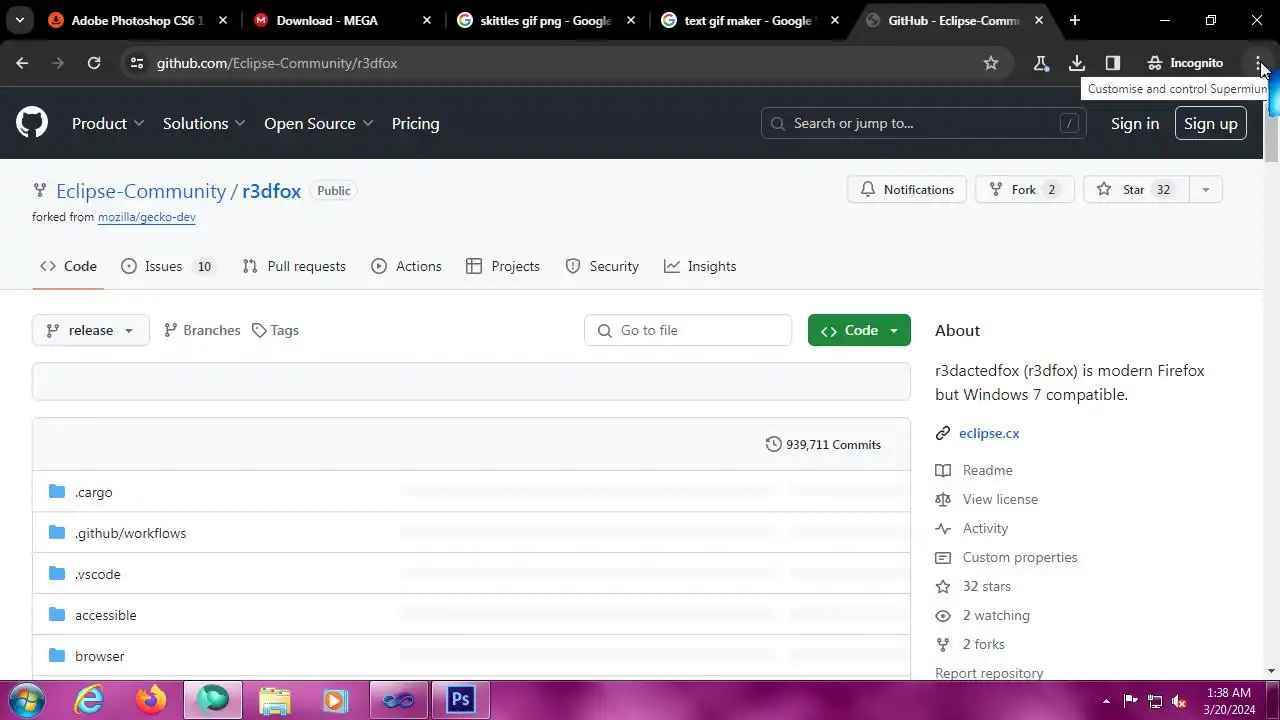Close the Download - MEGA tab
The image size is (1280, 720).
(427, 20)
